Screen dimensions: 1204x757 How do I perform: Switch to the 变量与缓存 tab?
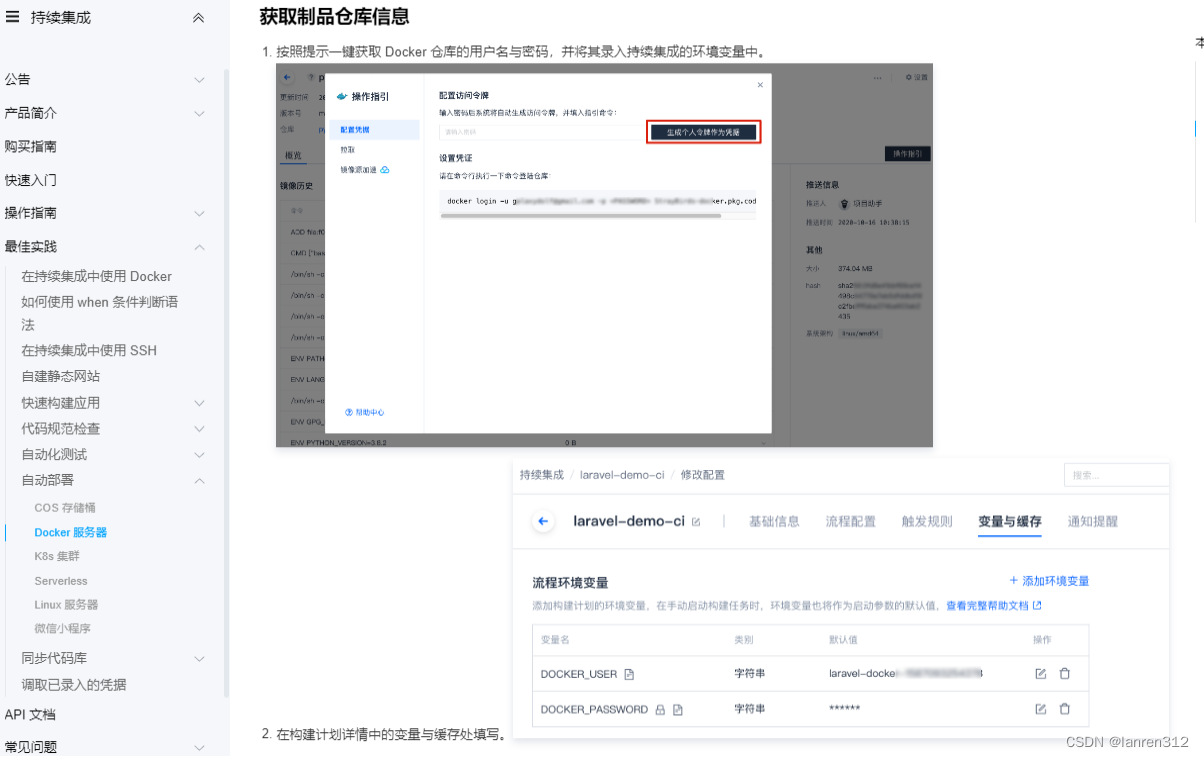(1010, 521)
